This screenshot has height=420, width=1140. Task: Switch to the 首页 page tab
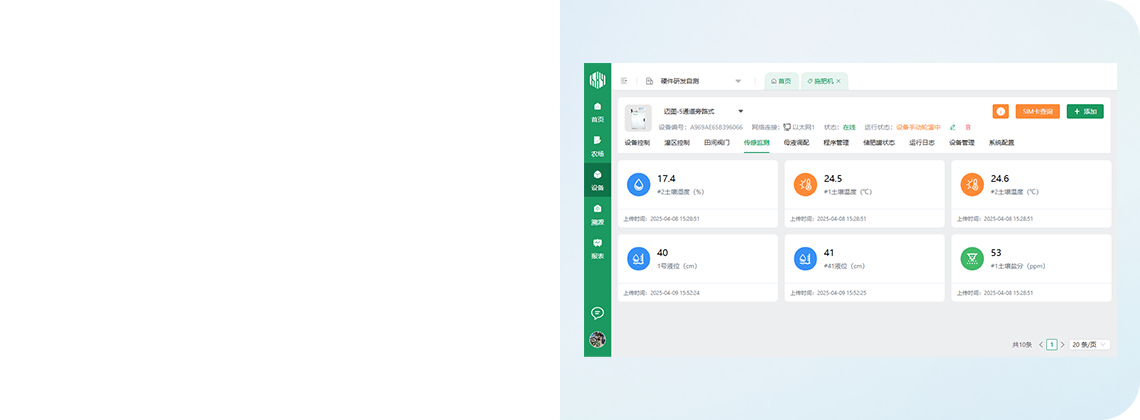[x=782, y=81]
